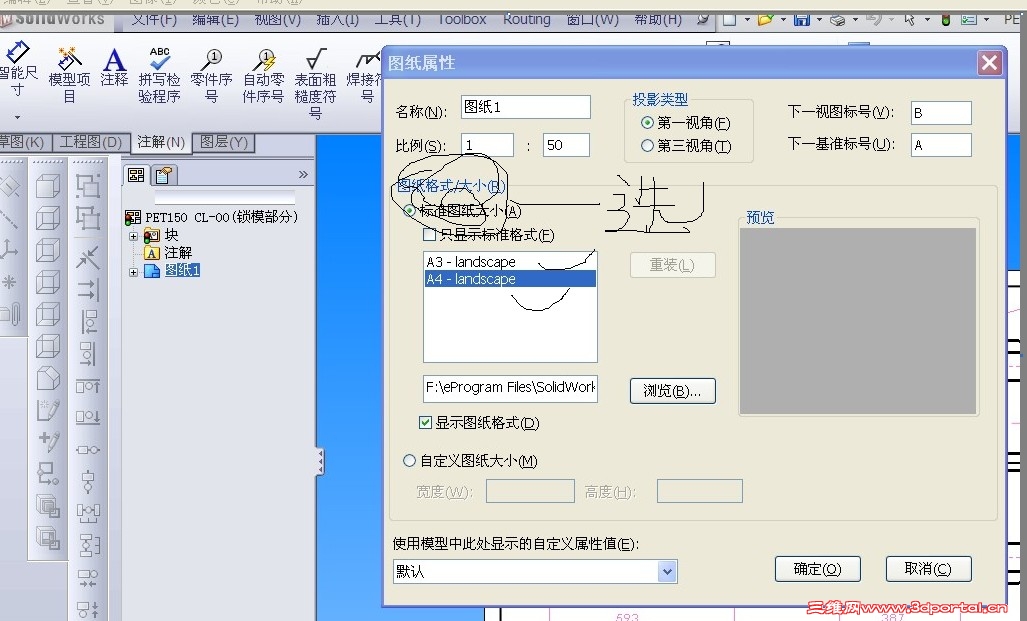Viewport: 1027px width, 621px height.
Task: Select the Smart Dimension (智能尺寸) tool
Action: (18, 70)
